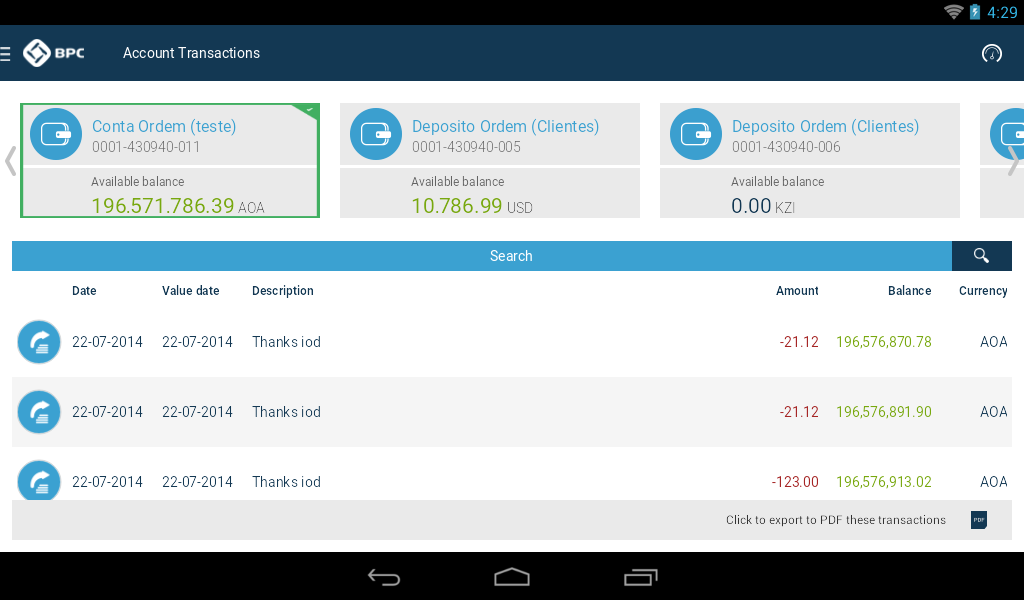The height and width of the screenshot is (600, 1024).
Task: Expand more accounts using the right chevron
Action: pos(1014,158)
